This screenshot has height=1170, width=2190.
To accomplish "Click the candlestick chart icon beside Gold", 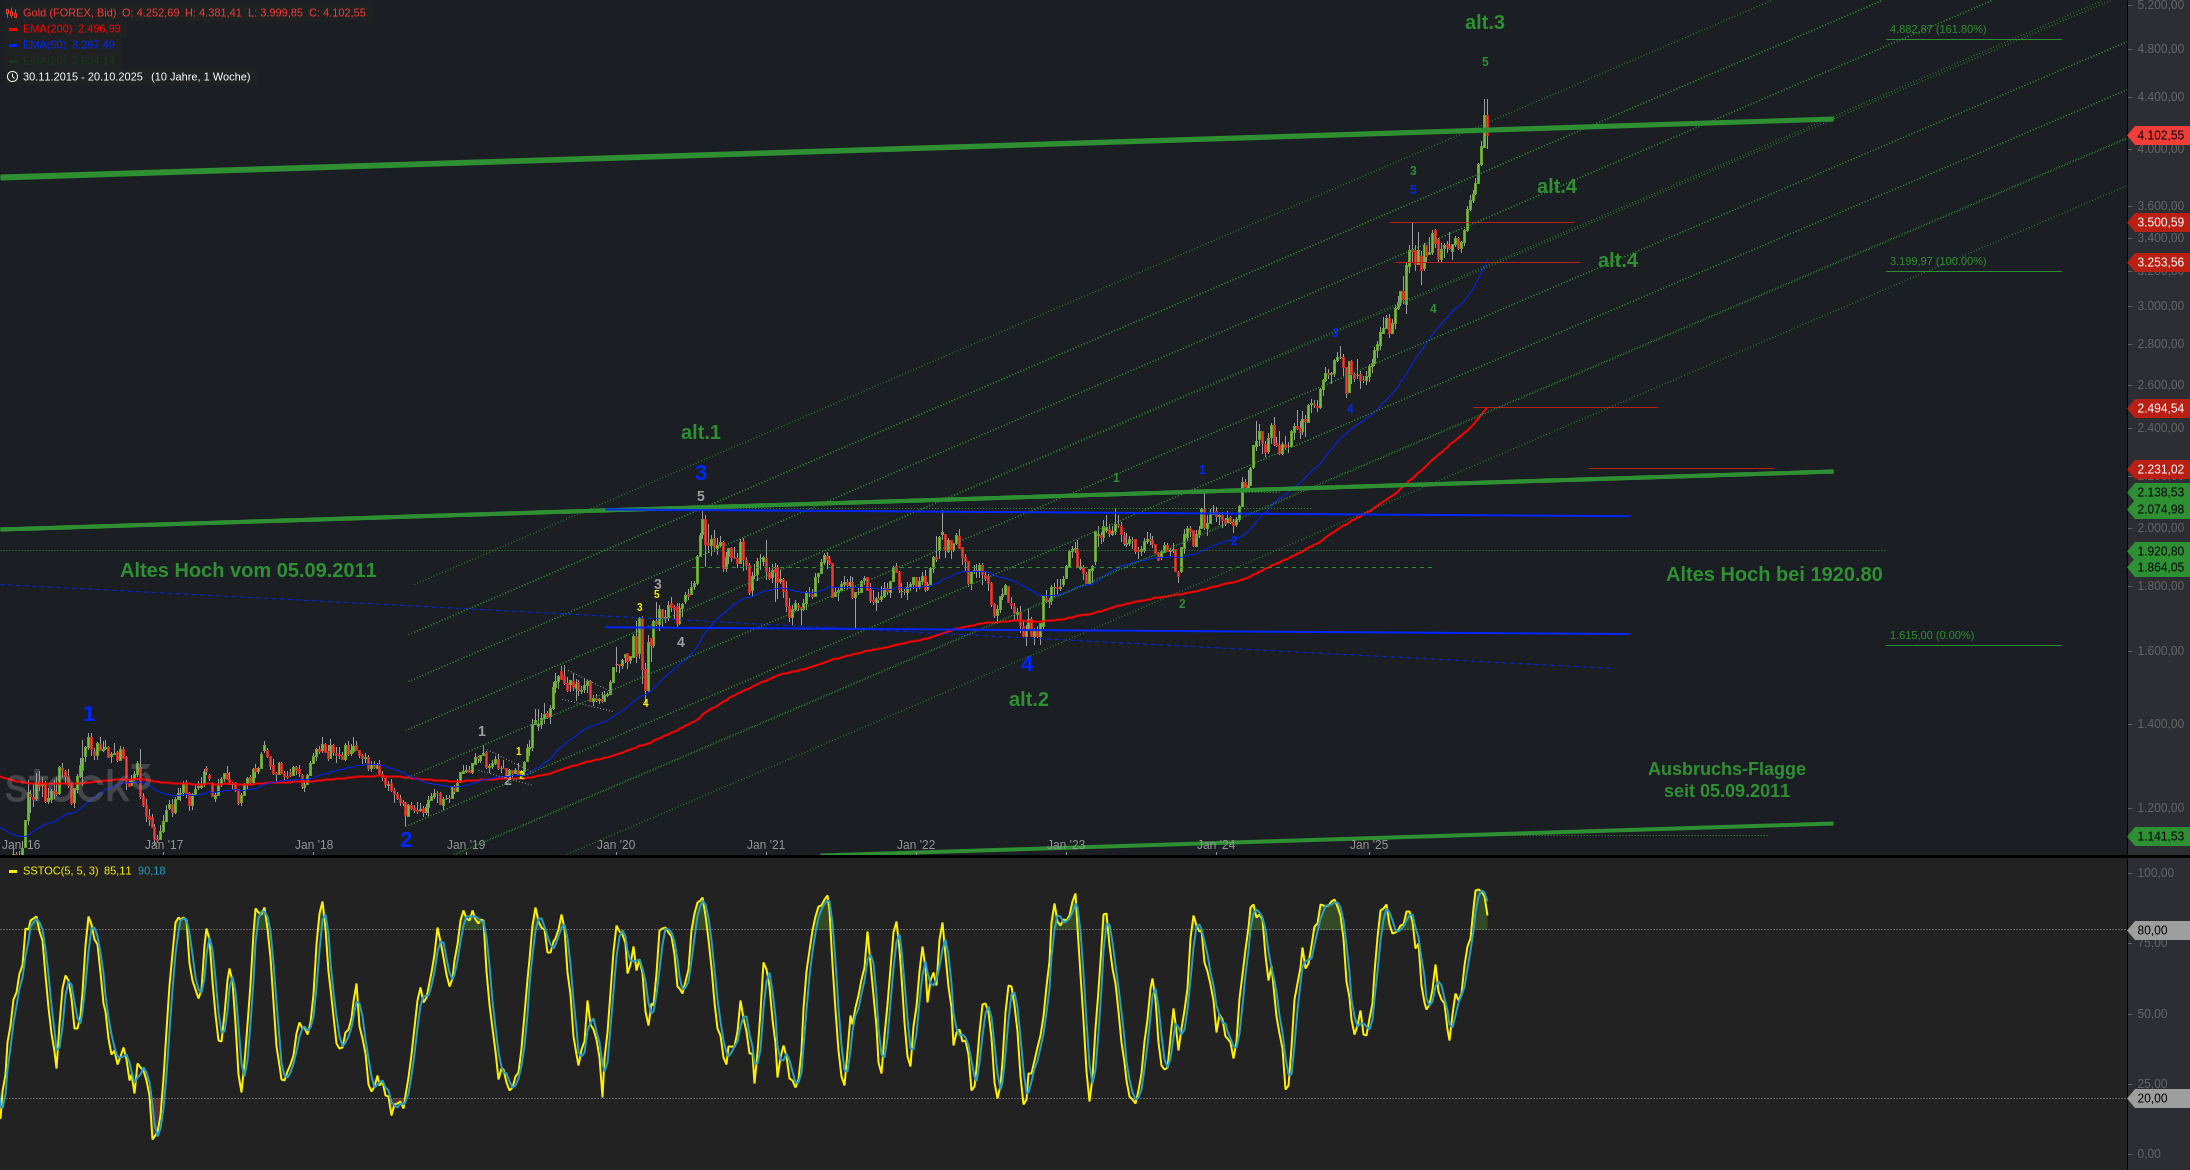I will point(12,13).
